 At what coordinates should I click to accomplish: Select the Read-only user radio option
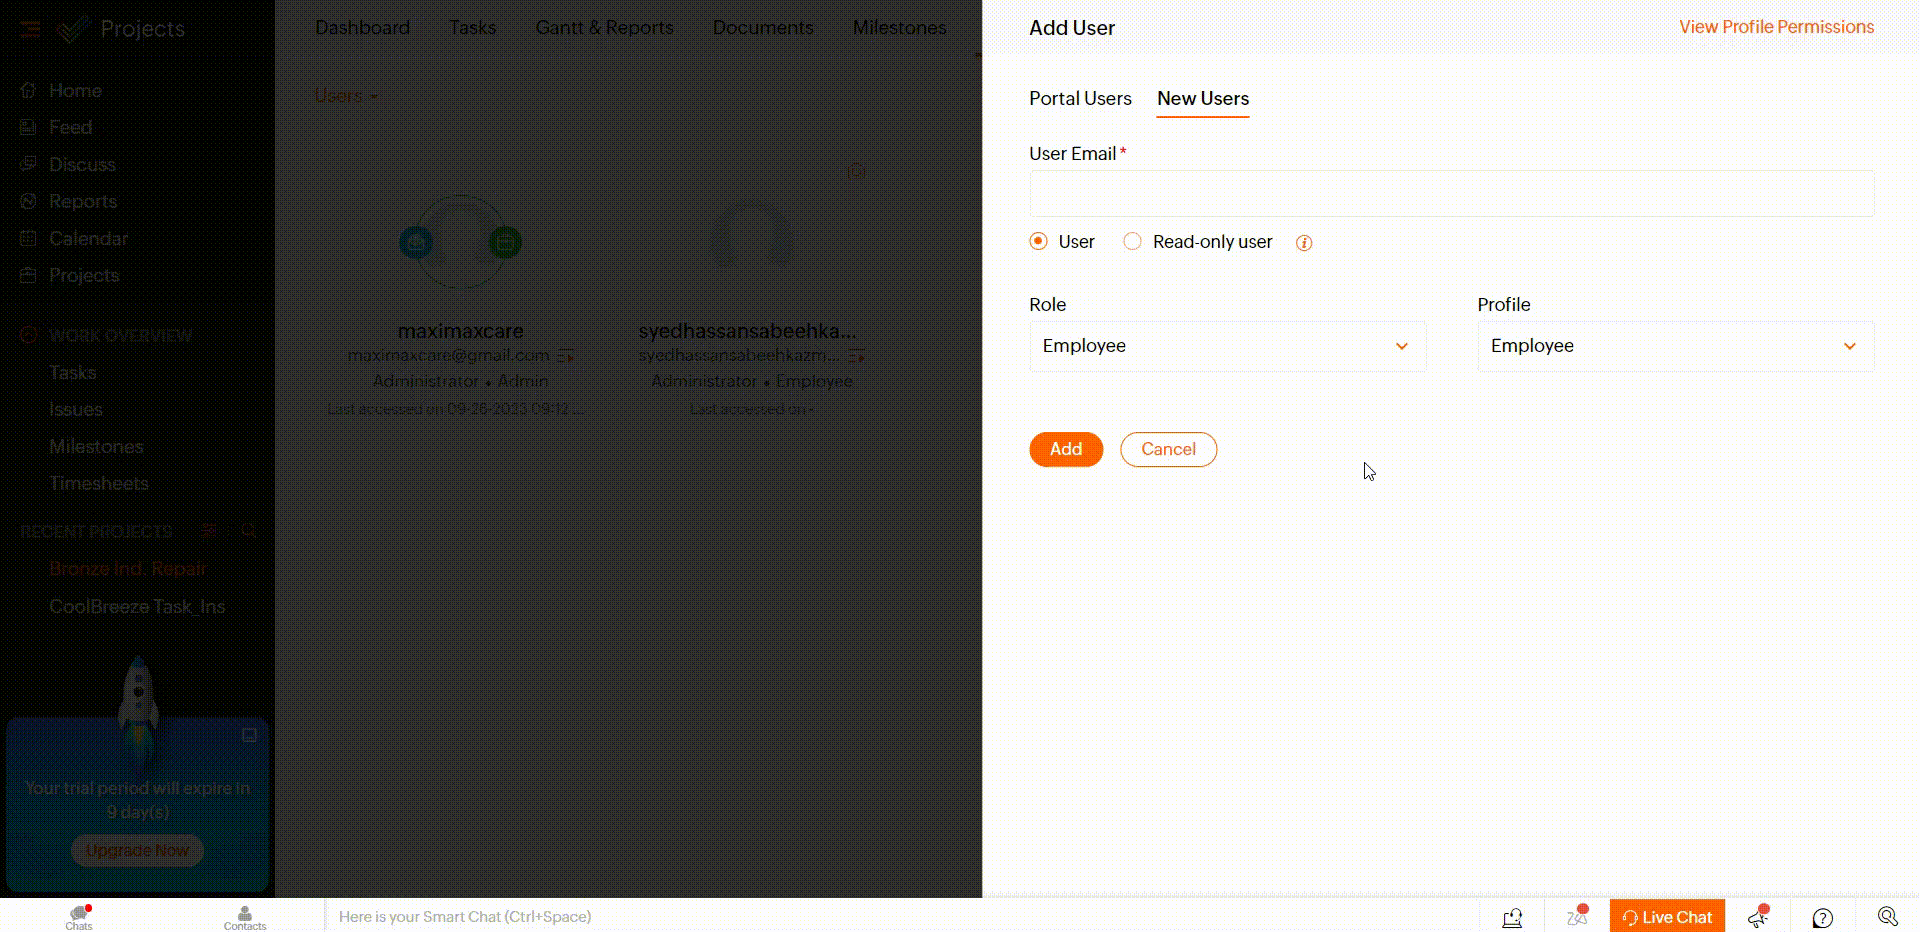1132,242
